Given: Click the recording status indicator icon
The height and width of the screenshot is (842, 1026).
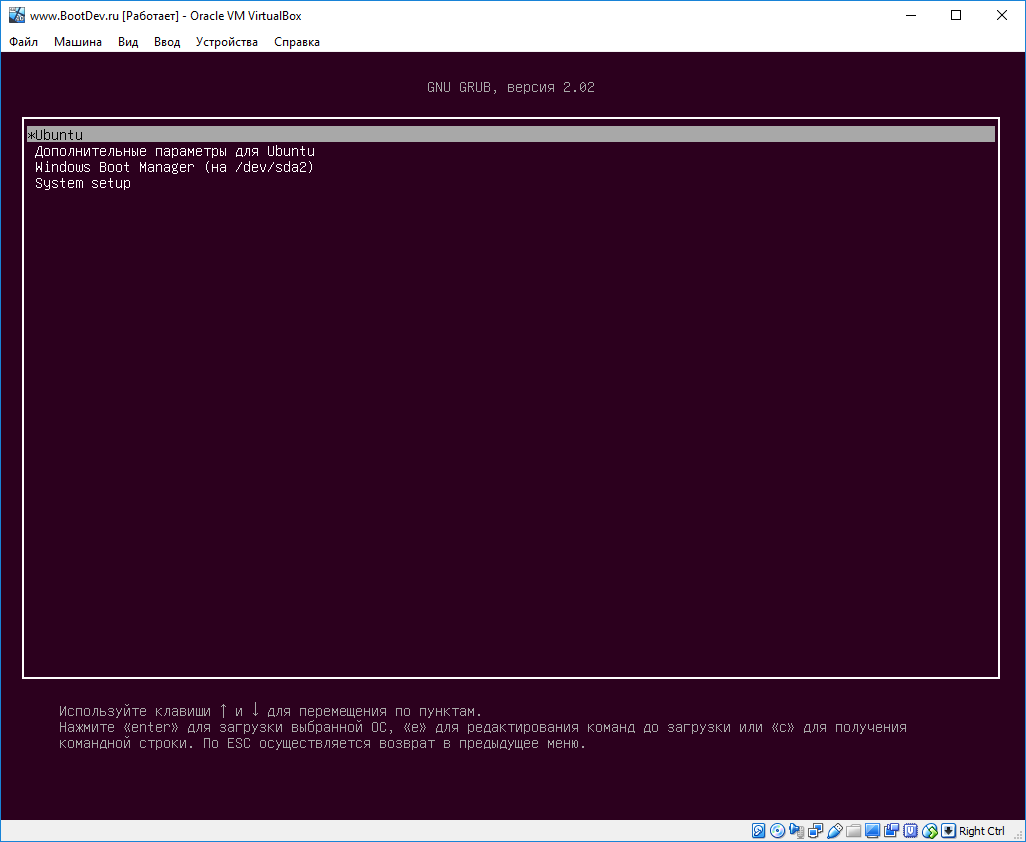Looking at the screenshot, I should 891,831.
